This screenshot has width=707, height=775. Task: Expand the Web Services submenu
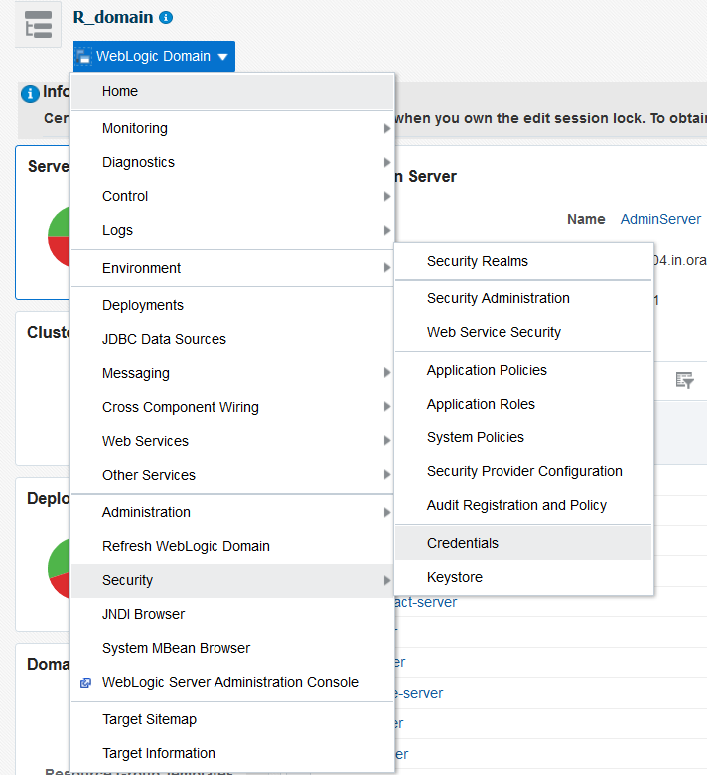tap(386, 441)
